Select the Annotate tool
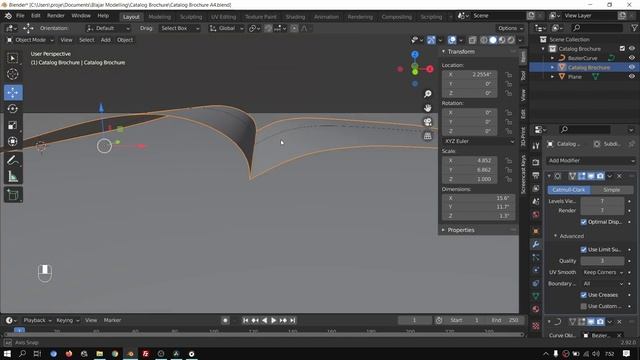Viewport: 640px width, 360px height. tap(13, 160)
